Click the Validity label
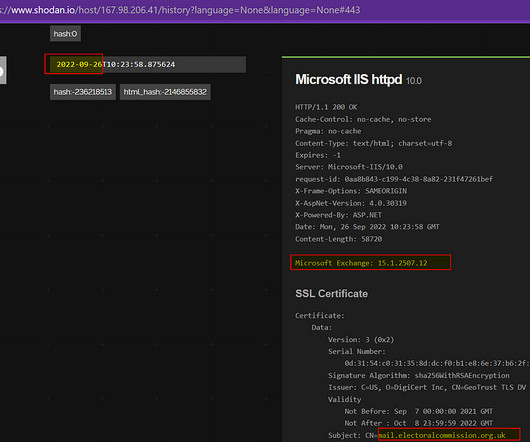This screenshot has height=442, width=530. click(x=344, y=399)
